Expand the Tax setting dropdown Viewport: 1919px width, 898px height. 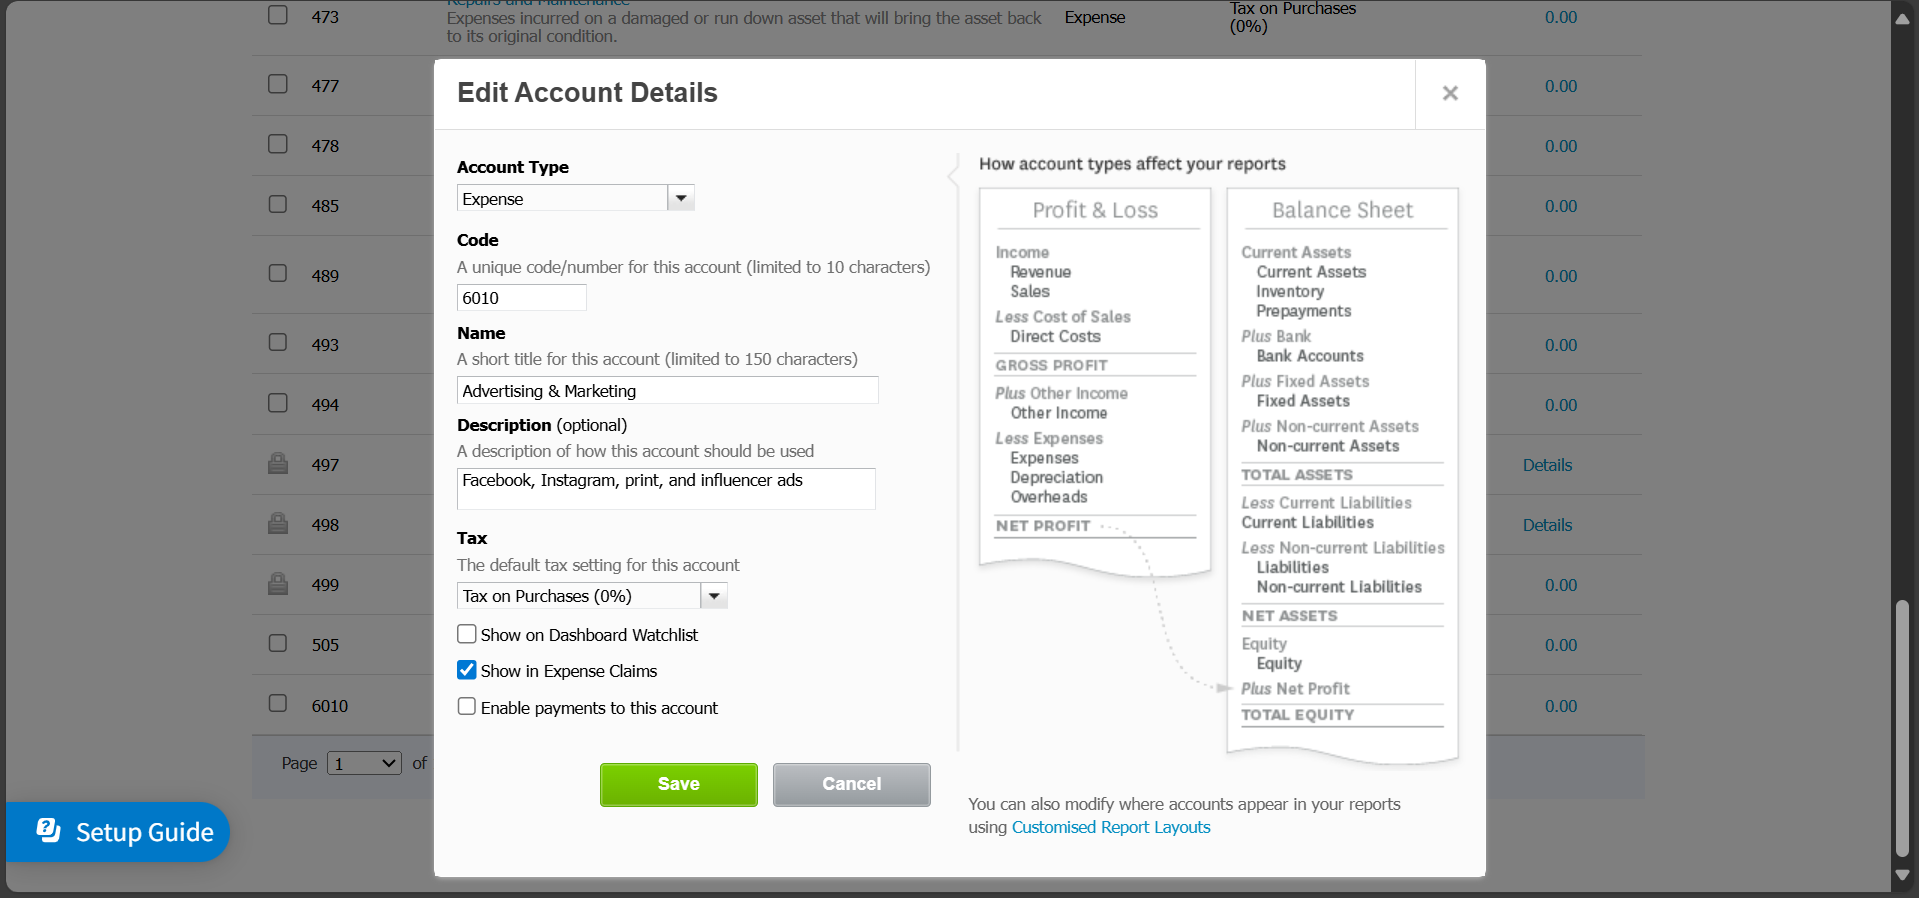714,596
